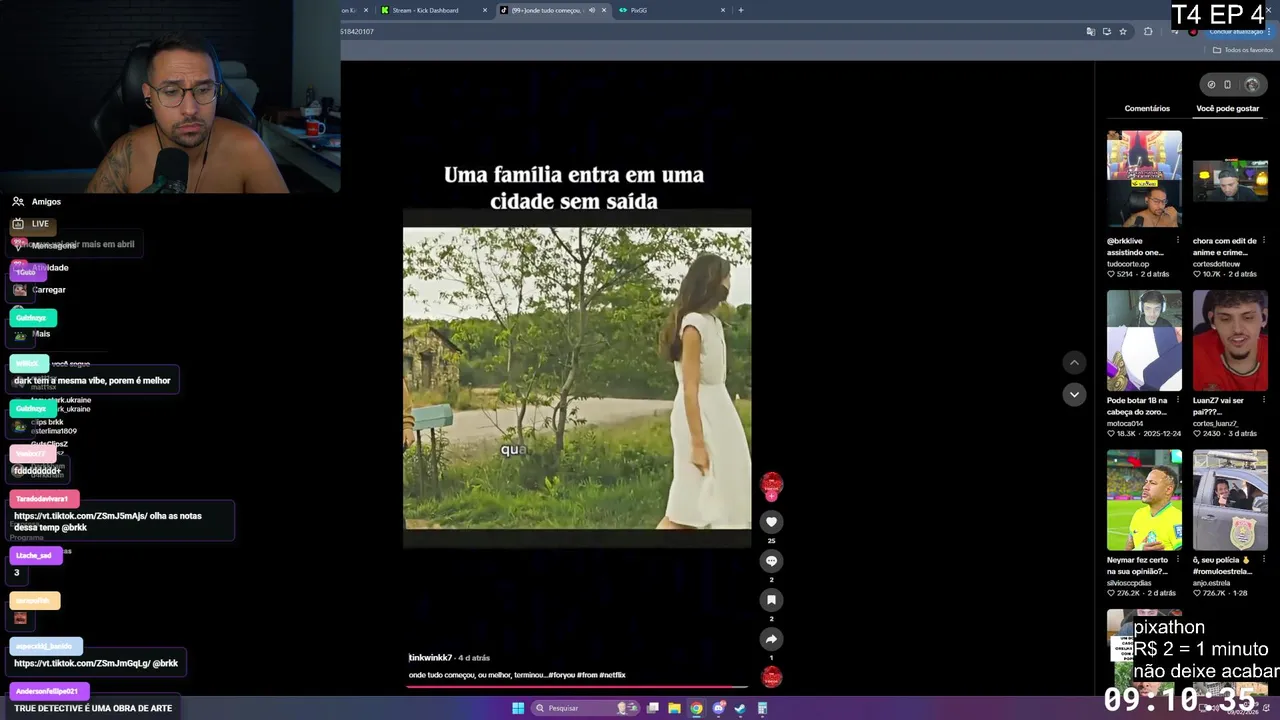This screenshot has height=720, width=1280.
Task: Open LuanZ7 vai ser pai thumbnail
Action: (1230, 340)
